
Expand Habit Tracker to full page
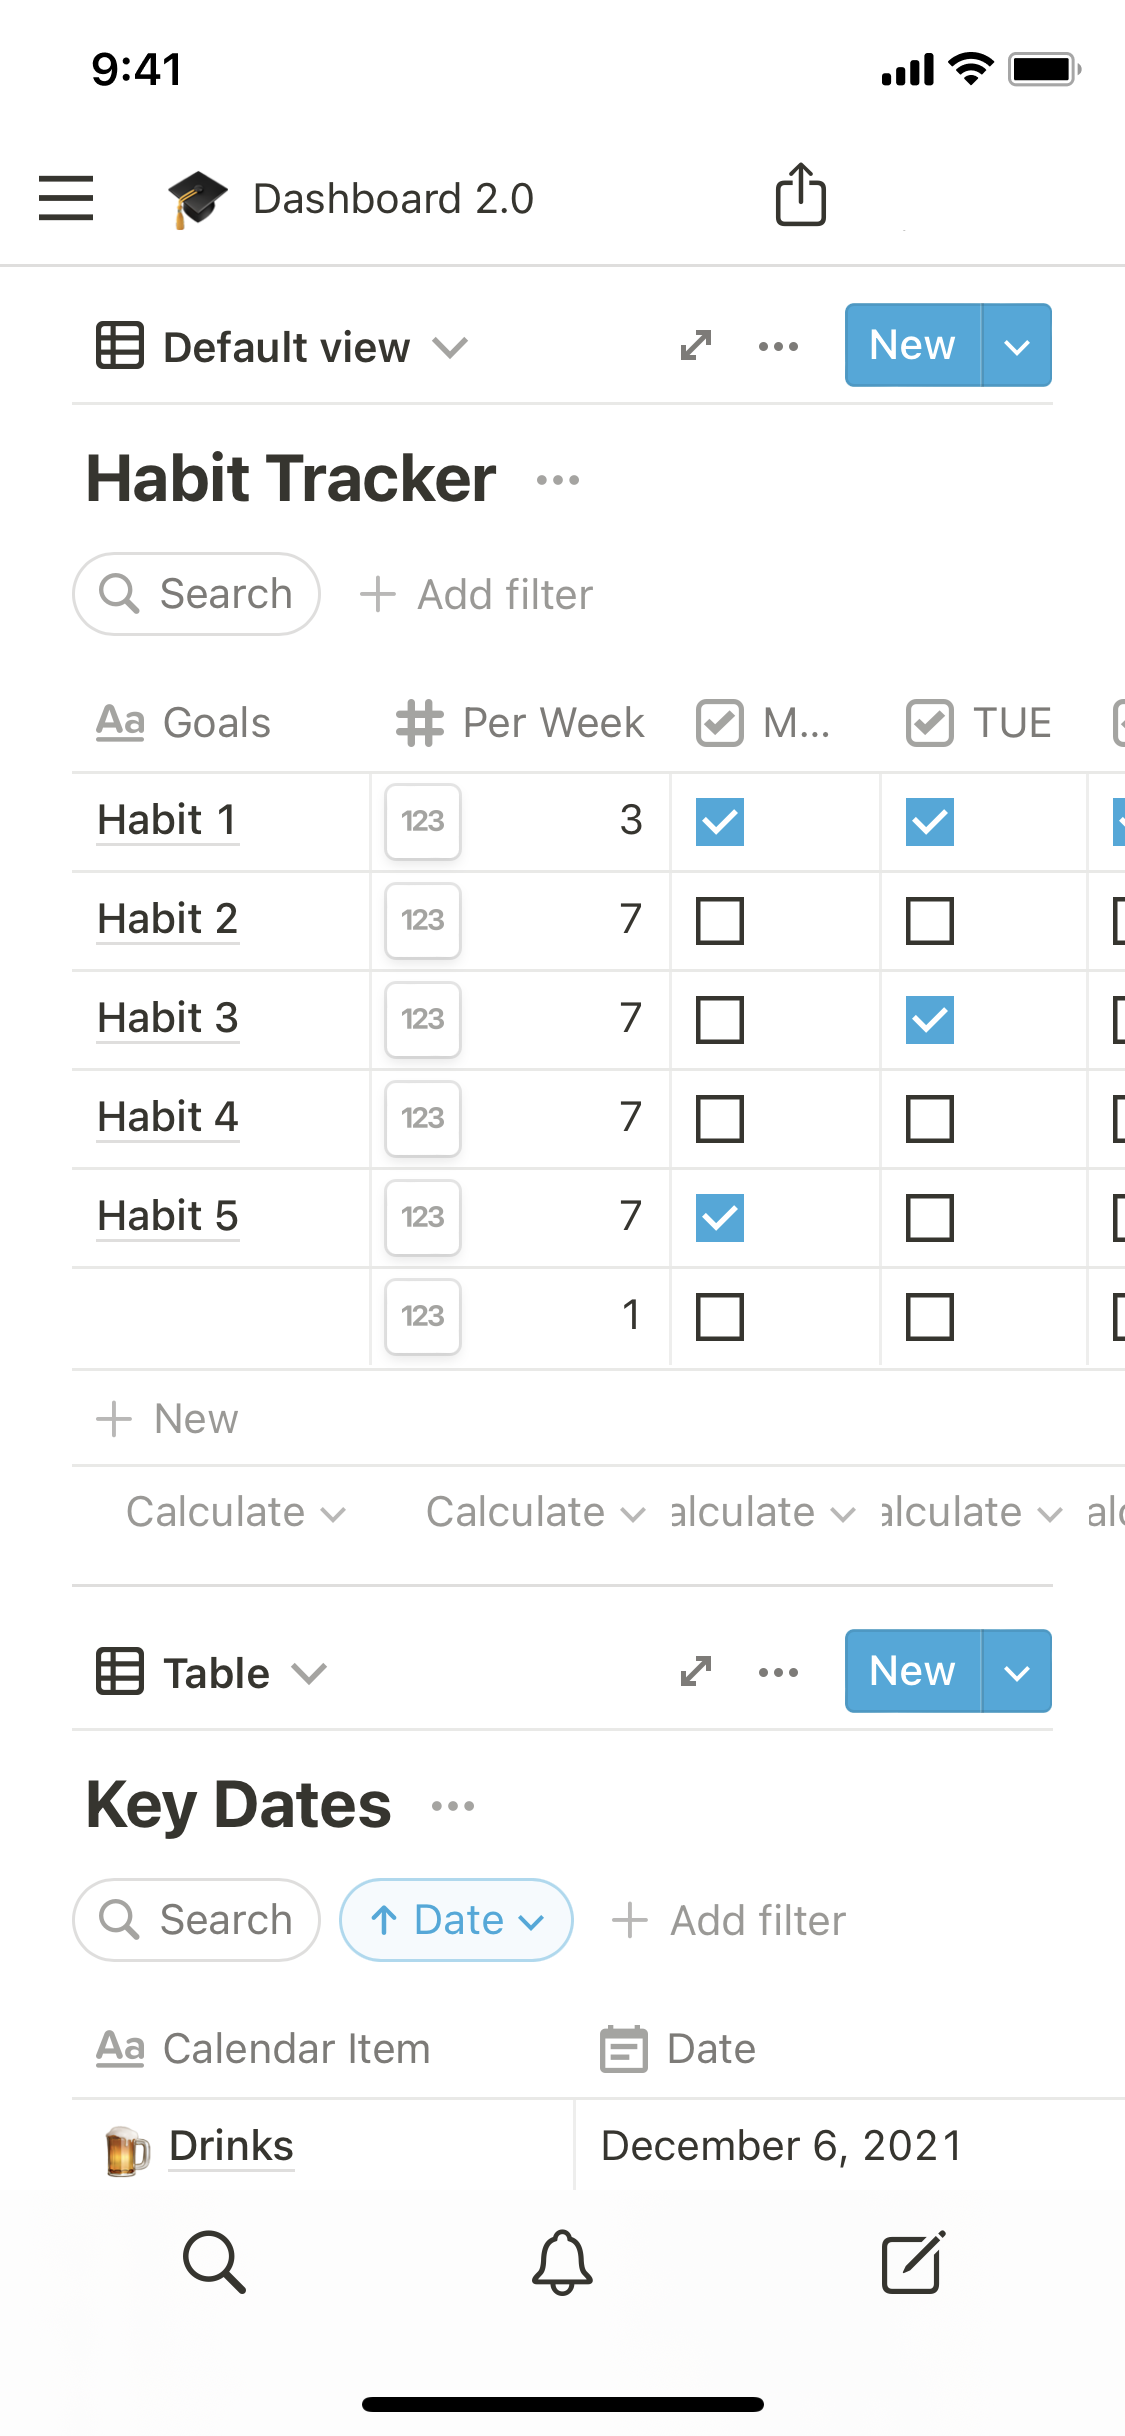[696, 346]
